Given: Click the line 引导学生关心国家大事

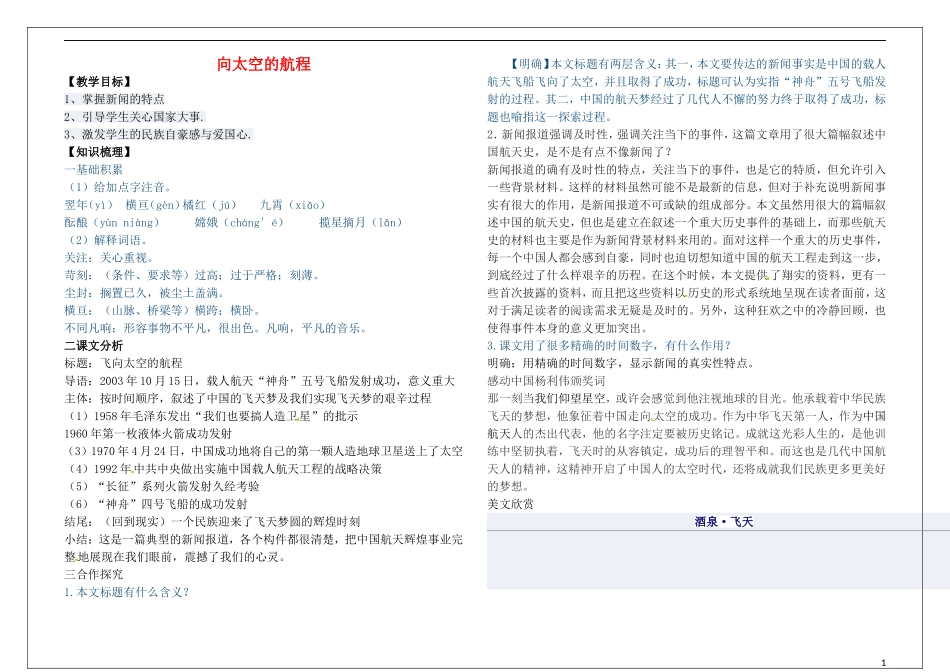Looking at the screenshot, I should [x=133, y=117].
